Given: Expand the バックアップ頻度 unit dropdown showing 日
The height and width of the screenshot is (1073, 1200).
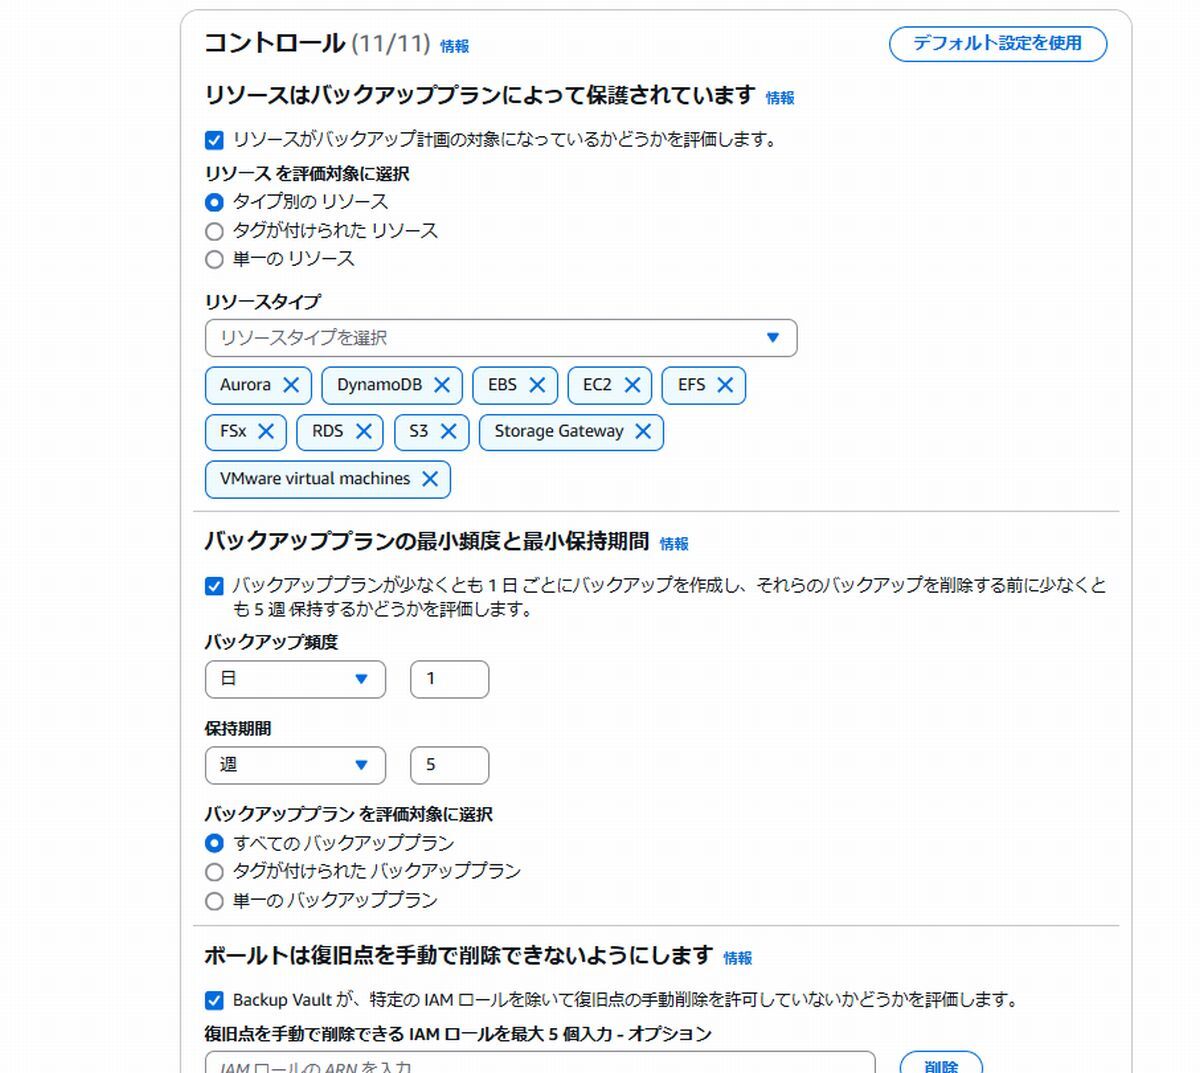Looking at the screenshot, I should point(295,679).
